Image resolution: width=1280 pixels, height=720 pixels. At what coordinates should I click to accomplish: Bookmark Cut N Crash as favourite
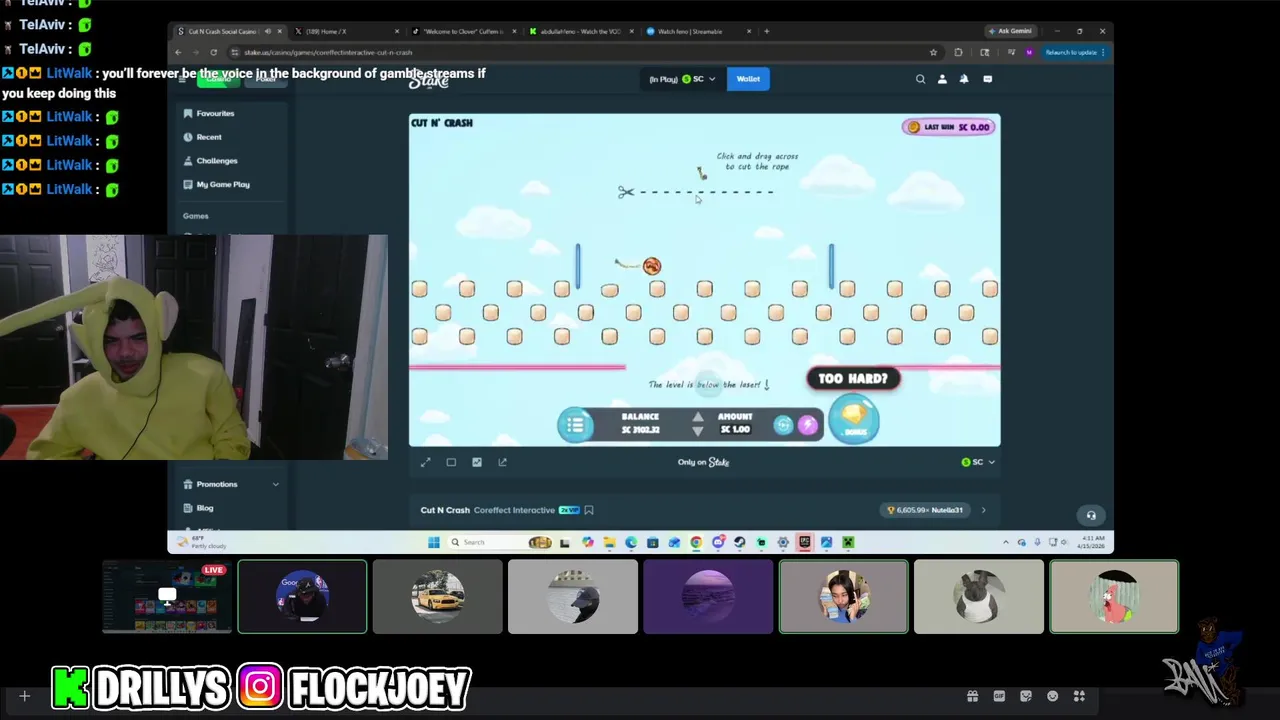point(589,510)
